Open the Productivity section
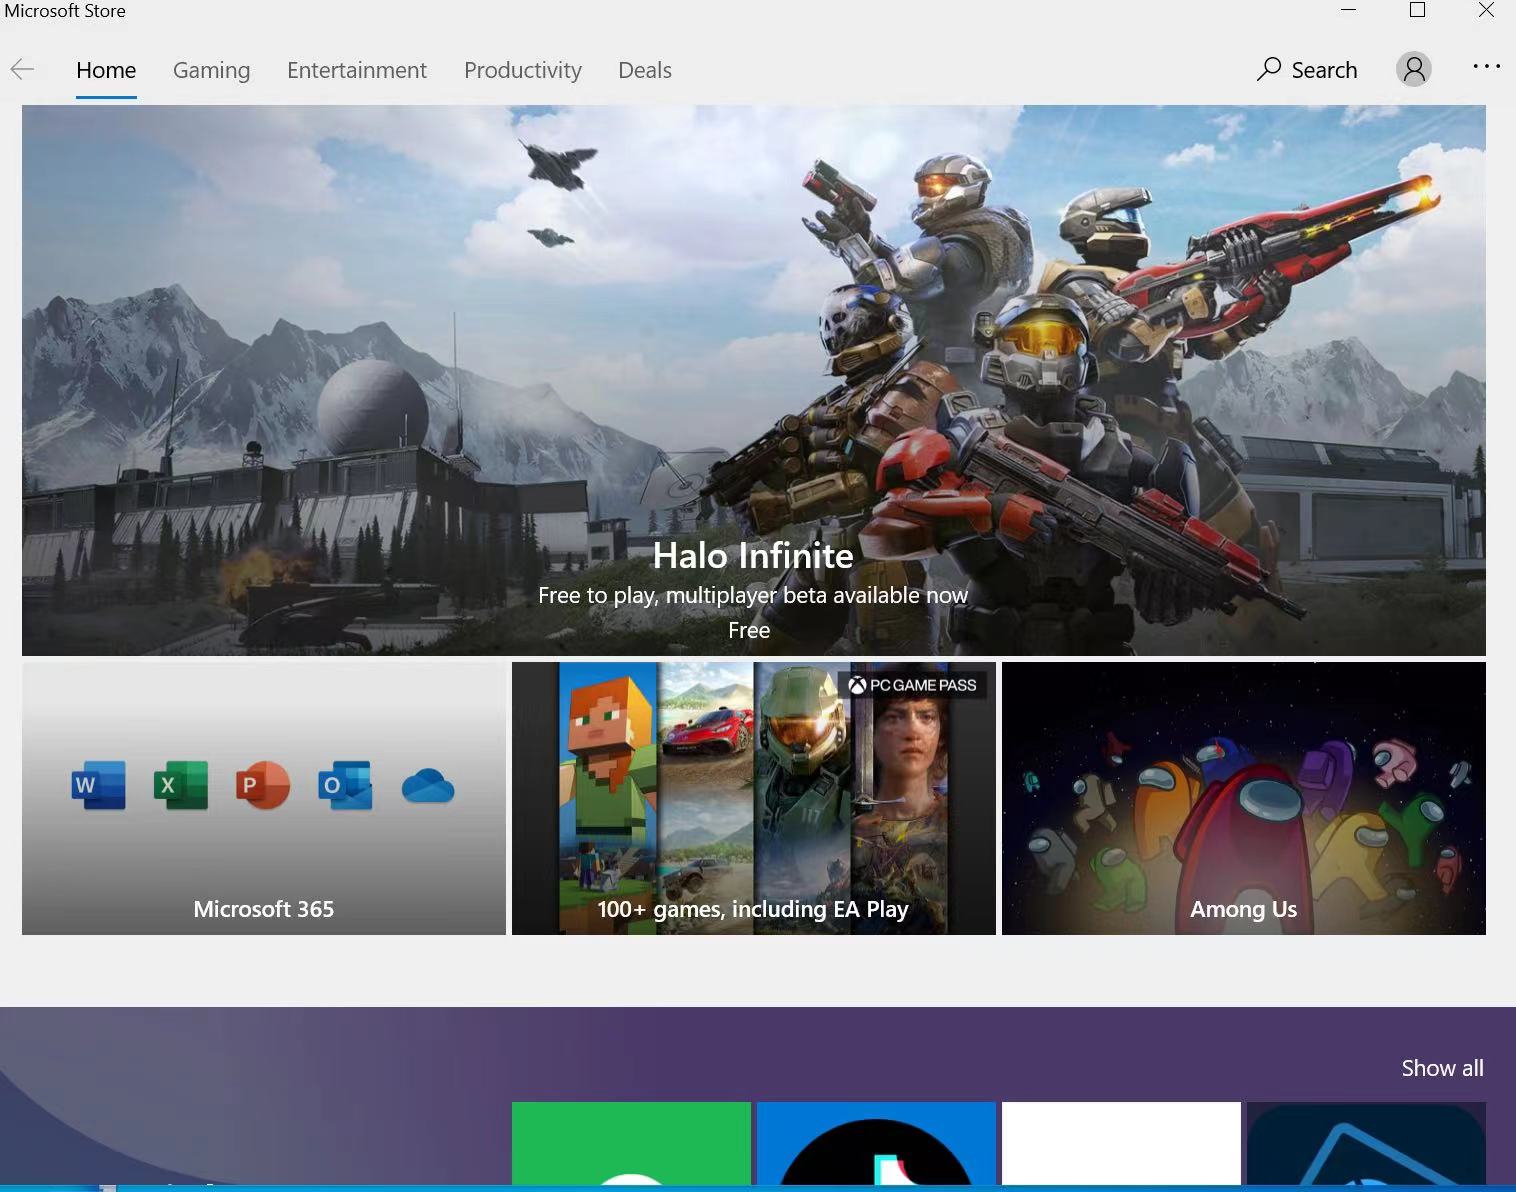The height and width of the screenshot is (1192, 1516). pyautogui.click(x=523, y=70)
